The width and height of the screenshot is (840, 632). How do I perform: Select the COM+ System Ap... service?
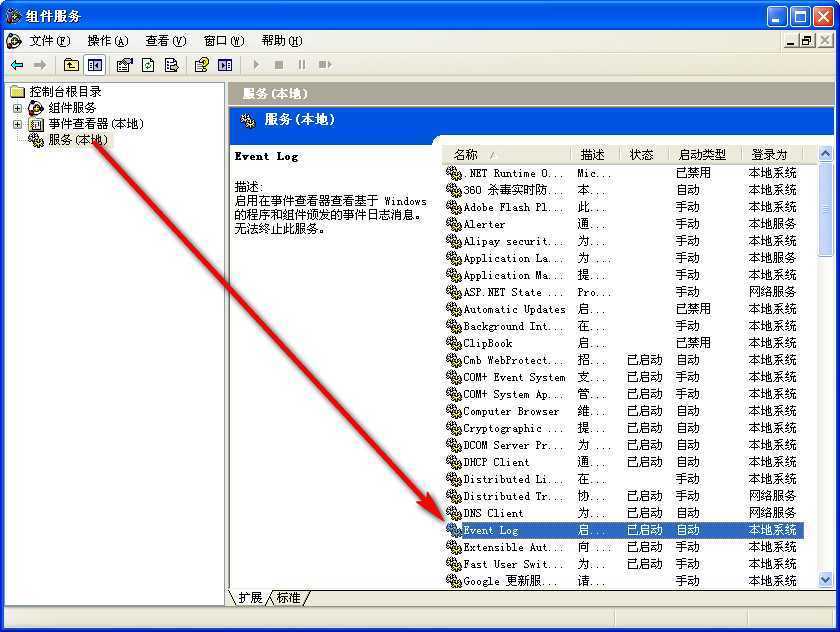624,394
